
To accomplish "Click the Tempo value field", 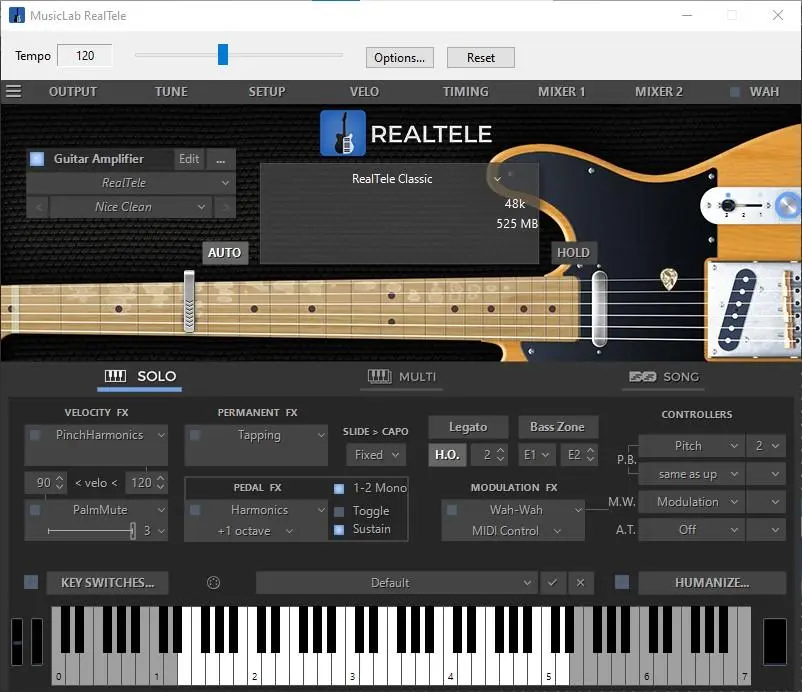I will (85, 55).
